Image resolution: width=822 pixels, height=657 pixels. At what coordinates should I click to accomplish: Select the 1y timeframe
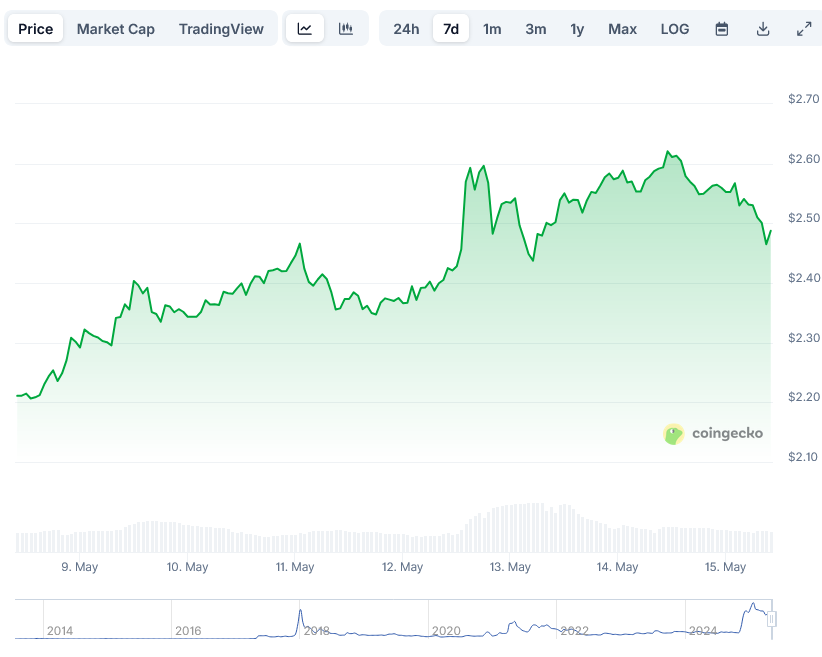click(577, 29)
